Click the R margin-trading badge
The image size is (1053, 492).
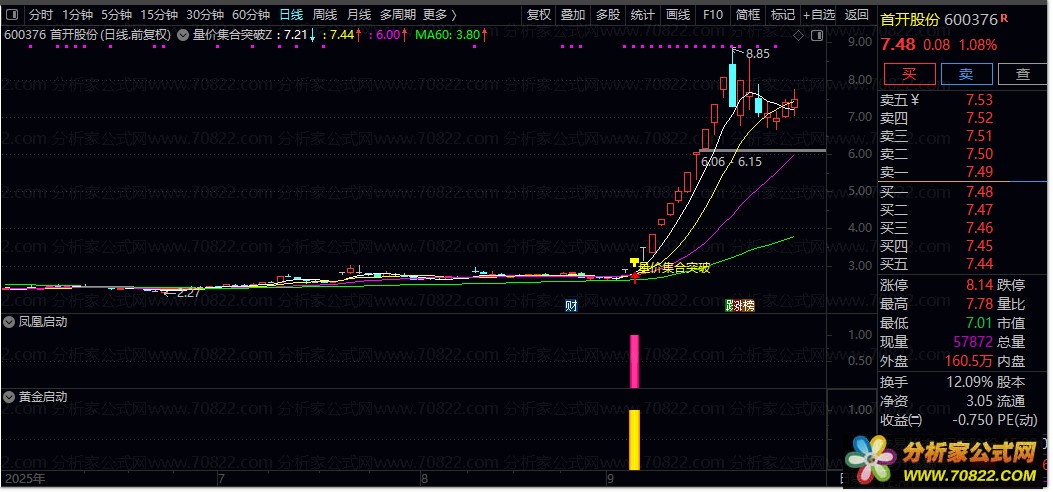1005,18
